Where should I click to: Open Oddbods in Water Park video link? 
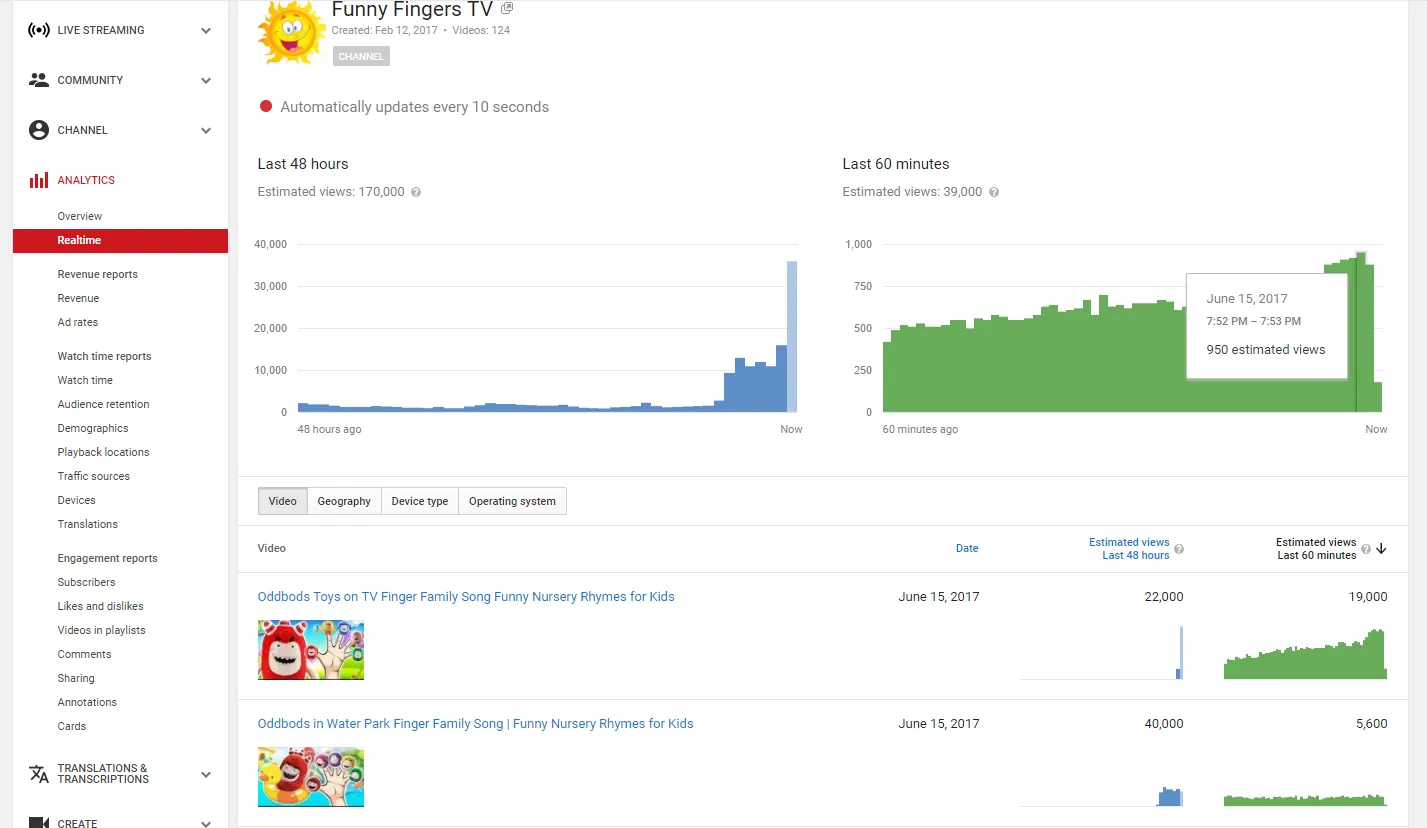476,724
